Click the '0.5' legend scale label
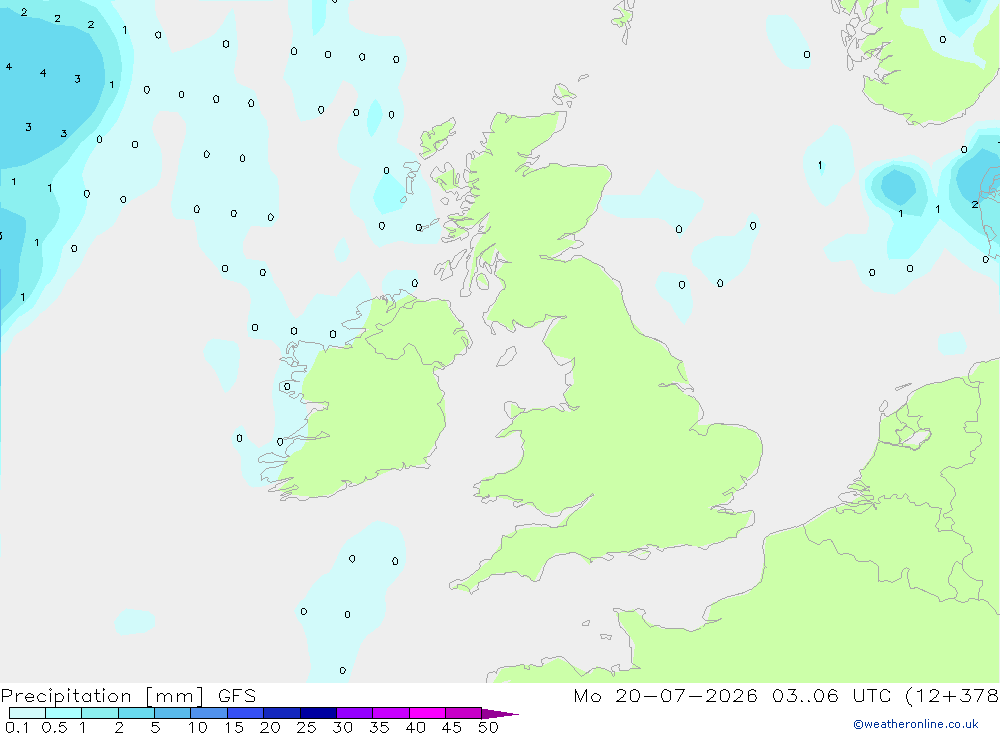The height and width of the screenshot is (733, 1000). [54, 727]
